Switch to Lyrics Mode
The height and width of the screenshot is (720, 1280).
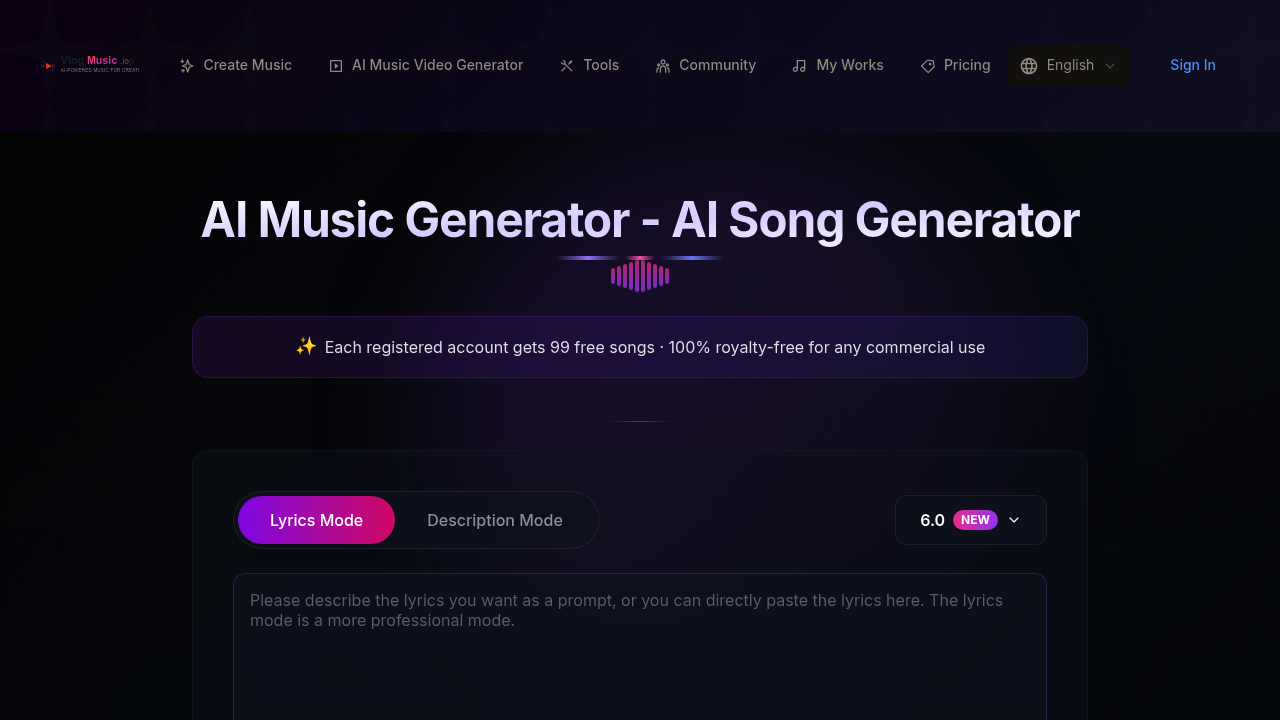(x=316, y=520)
